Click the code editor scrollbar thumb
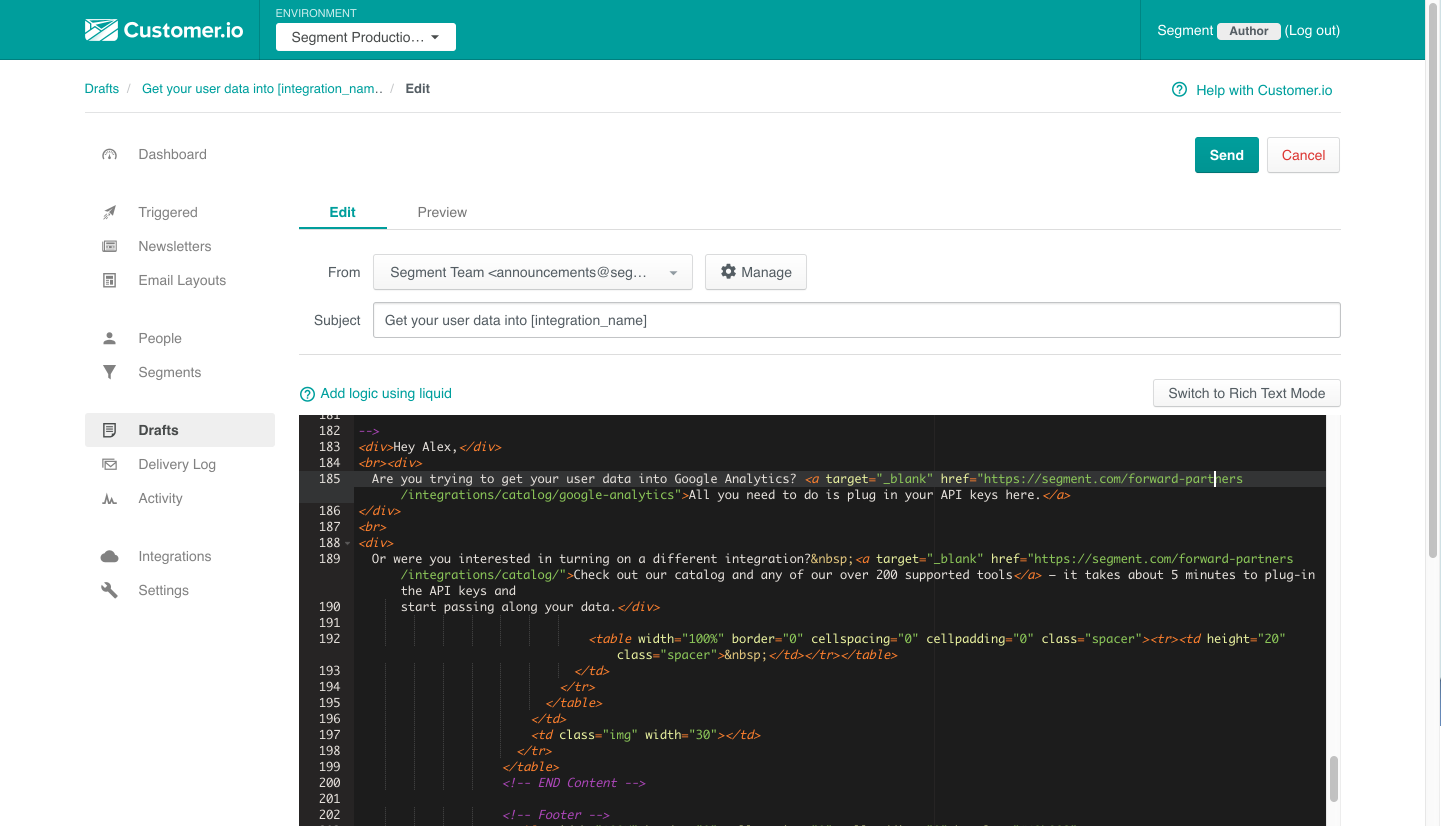The width and height of the screenshot is (1441, 826). click(1333, 779)
